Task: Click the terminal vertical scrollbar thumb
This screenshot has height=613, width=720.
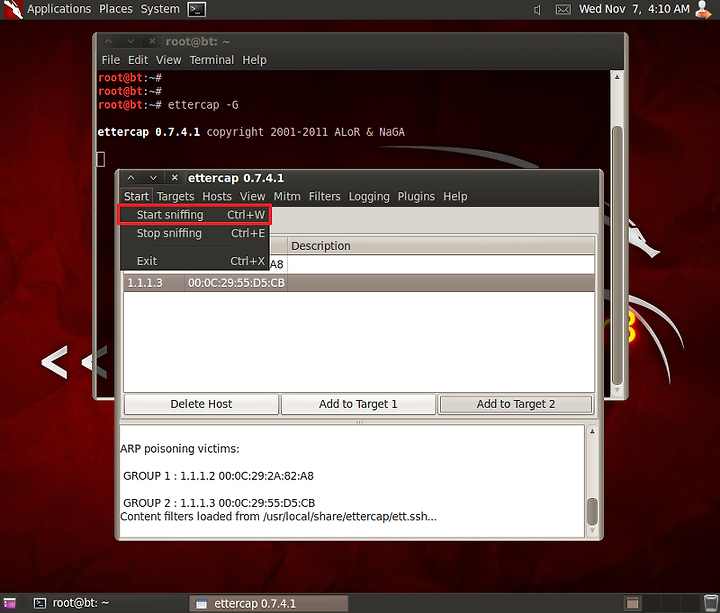Action: coord(618,255)
